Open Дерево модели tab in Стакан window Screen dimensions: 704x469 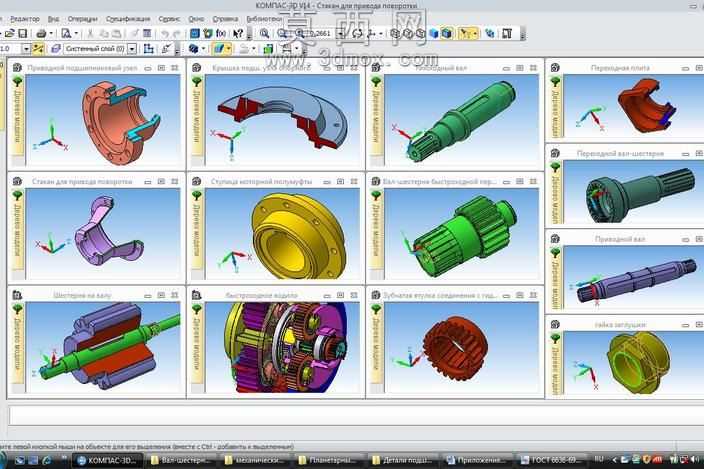click(x=18, y=230)
